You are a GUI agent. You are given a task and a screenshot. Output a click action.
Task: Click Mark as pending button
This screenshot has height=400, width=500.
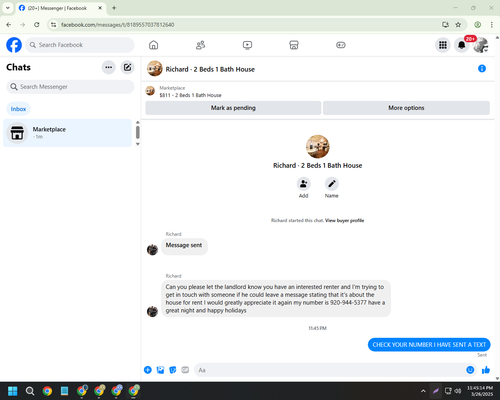[233, 108]
